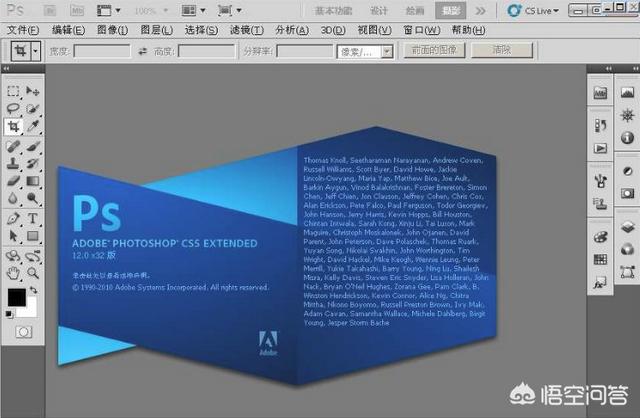
Task: Open the Crop tool preset picker
Action: pos(36,51)
